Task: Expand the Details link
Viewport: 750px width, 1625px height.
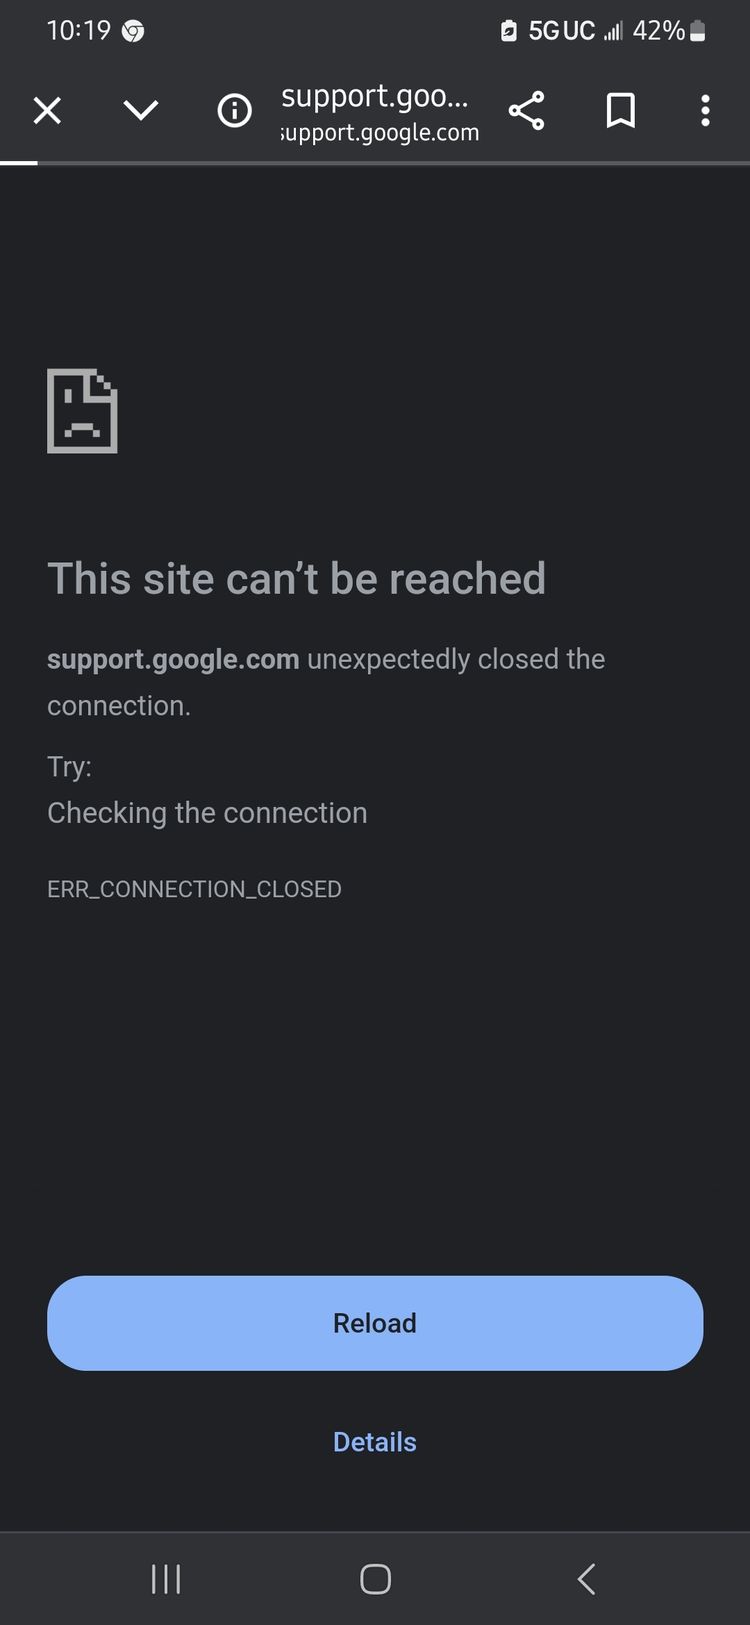Action: click(375, 1442)
